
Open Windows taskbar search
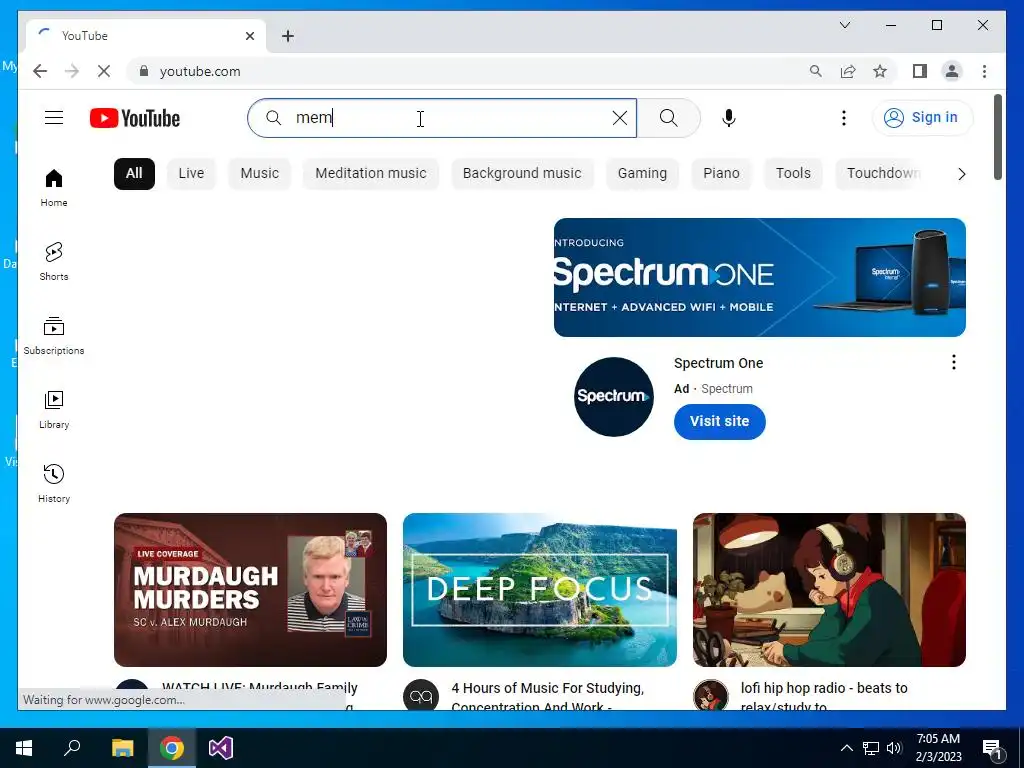[x=72, y=748]
